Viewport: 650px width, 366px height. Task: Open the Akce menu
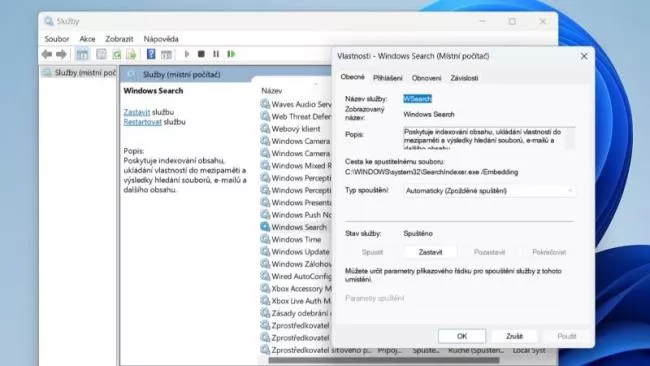tap(87, 39)
